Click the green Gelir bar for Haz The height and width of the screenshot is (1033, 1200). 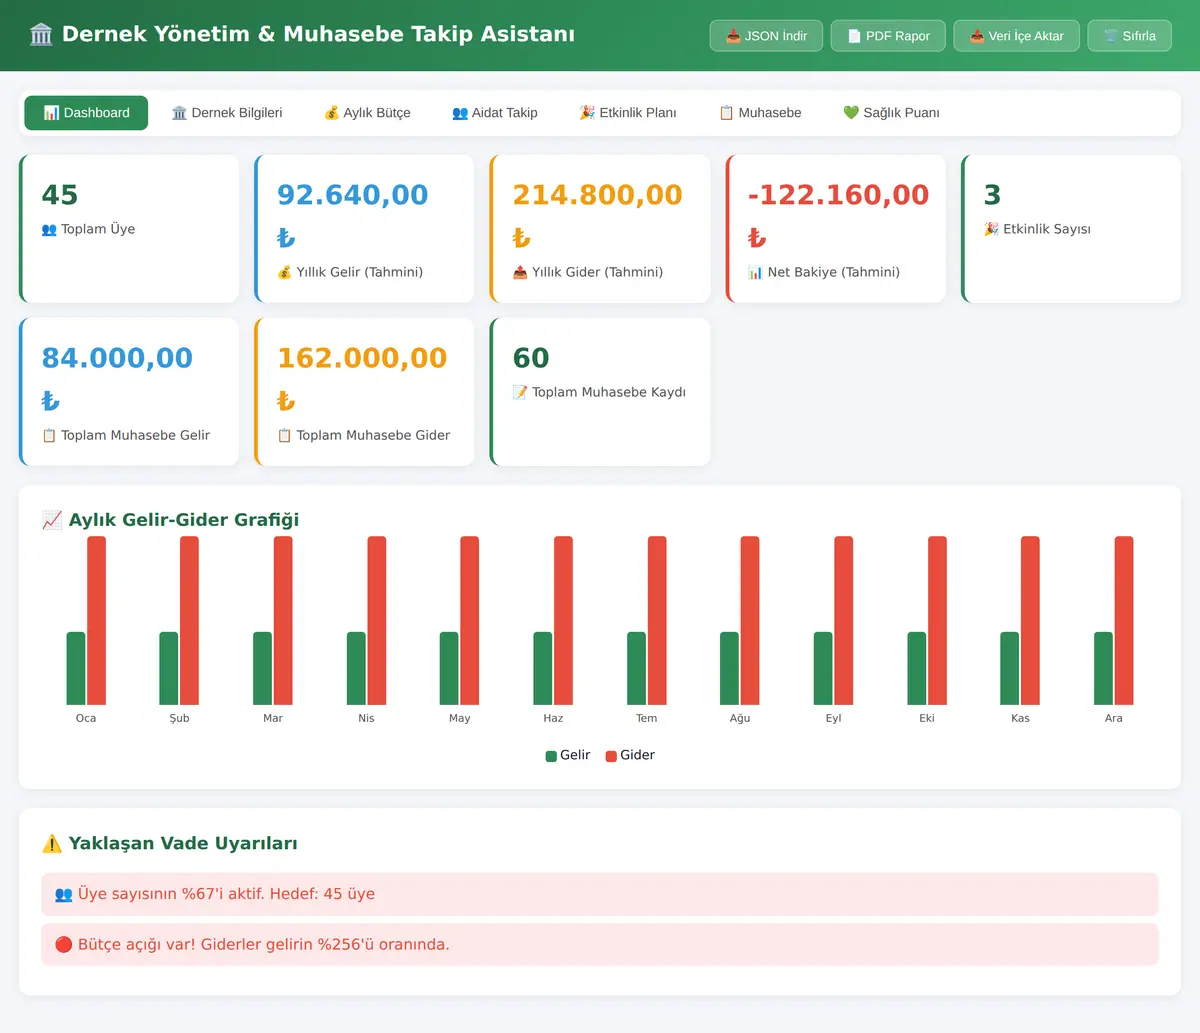click(543, 668)
